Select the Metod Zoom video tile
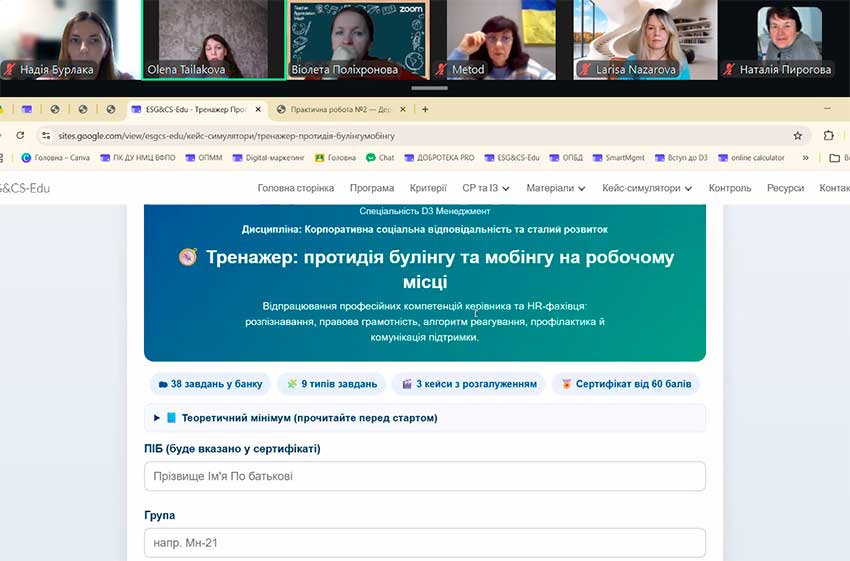Screen dimensions: 850x561 click(x=502, y=40)
